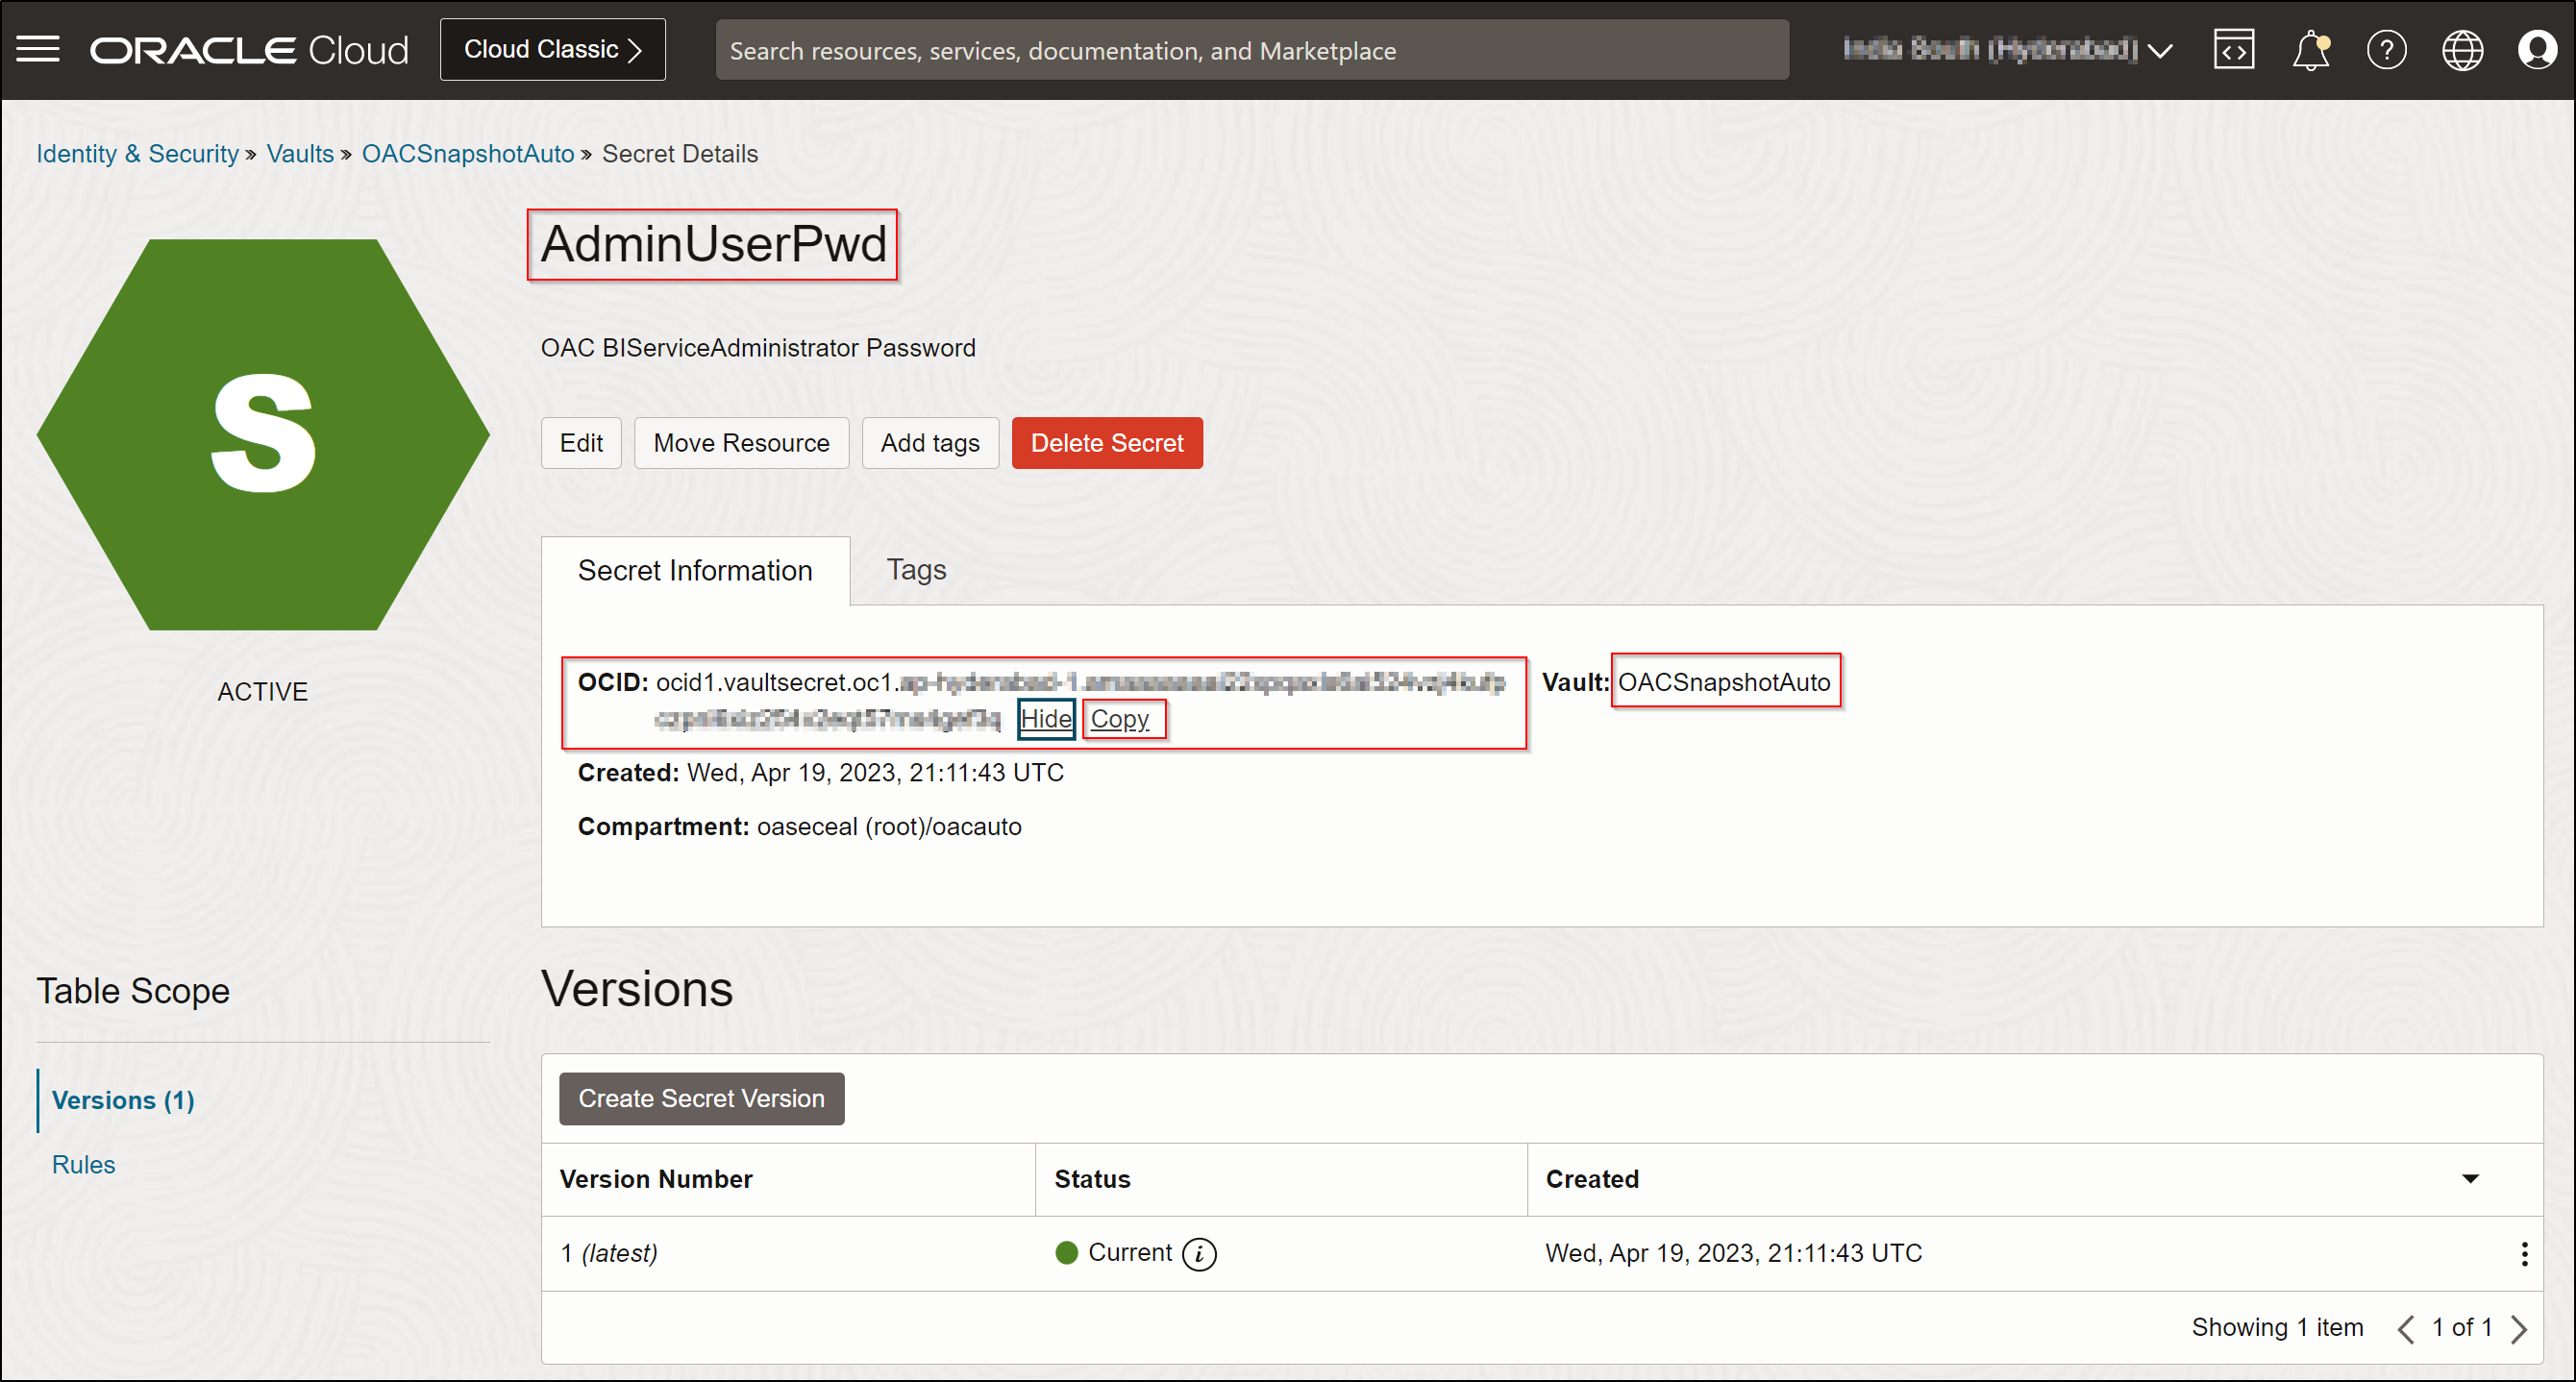The height and width of the screenshot is (1382, 2576).
Task: Go to next page of versions
Action: pyautogui.click(x=2519, y=1328)
